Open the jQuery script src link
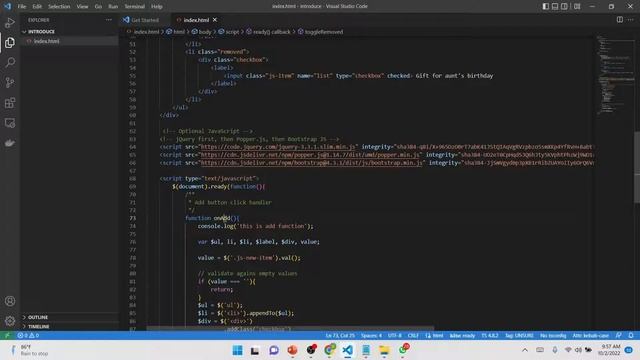 [x=278, y=147]
